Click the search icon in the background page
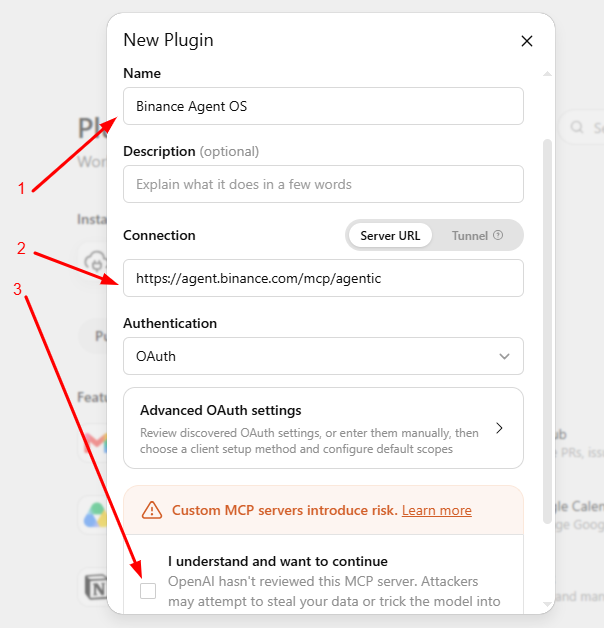604x628 pixels. 577,127
